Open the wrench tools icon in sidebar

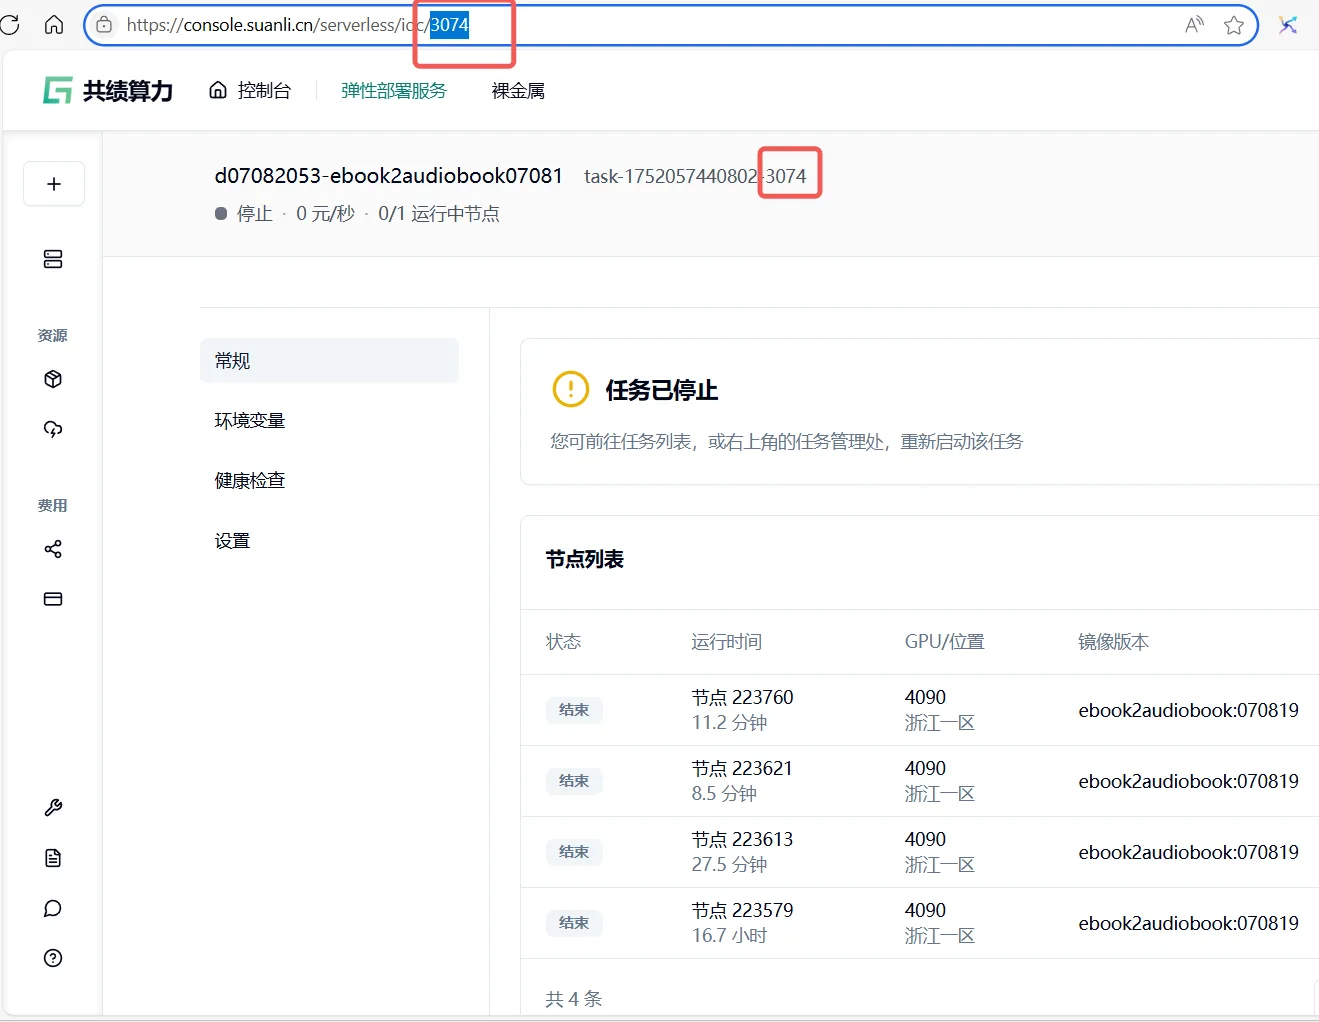(53, 808)
